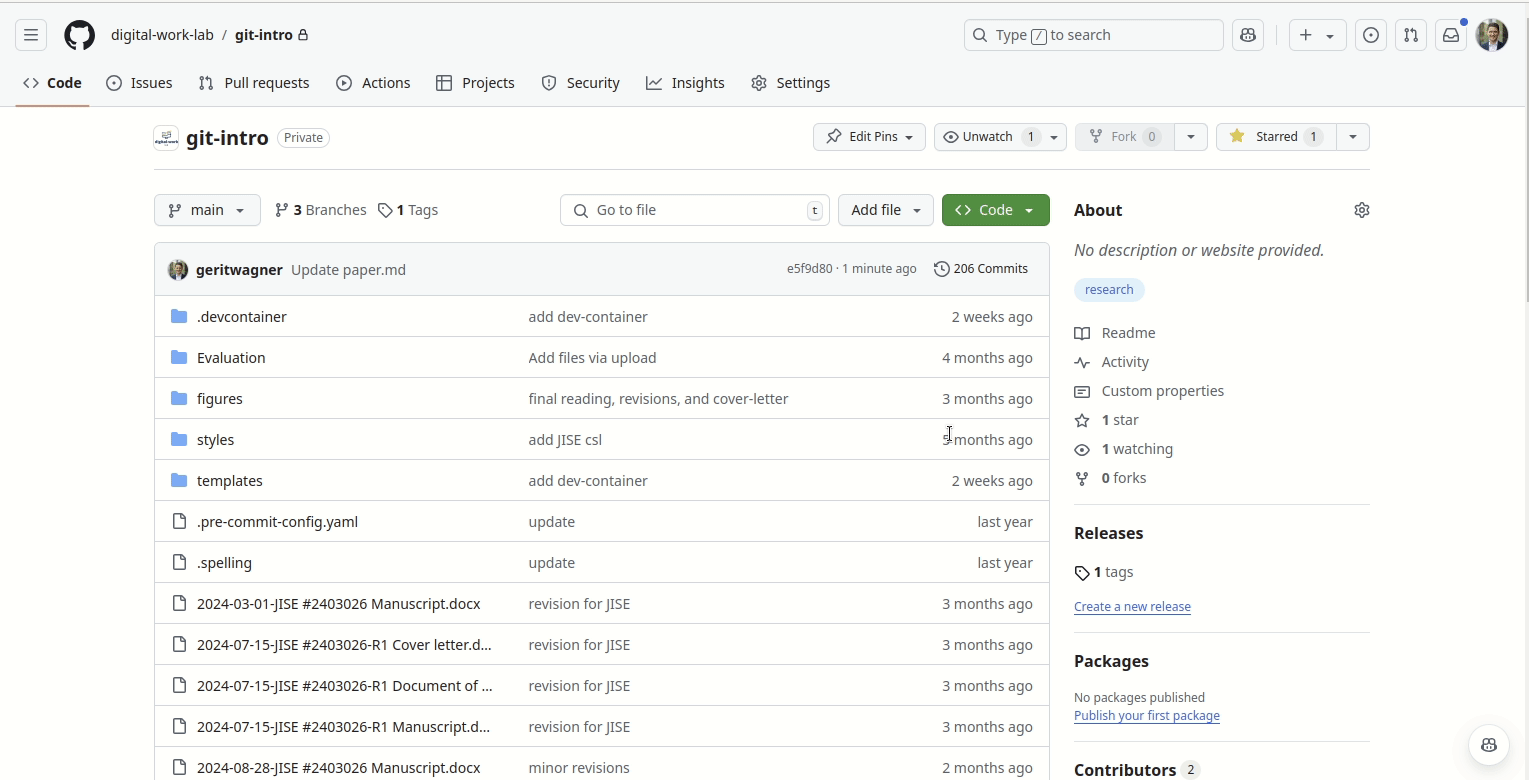The height and width of the screenshot is (780, 1529).
Task: Click the styles folder icon
Action: (x=179, y=439)
